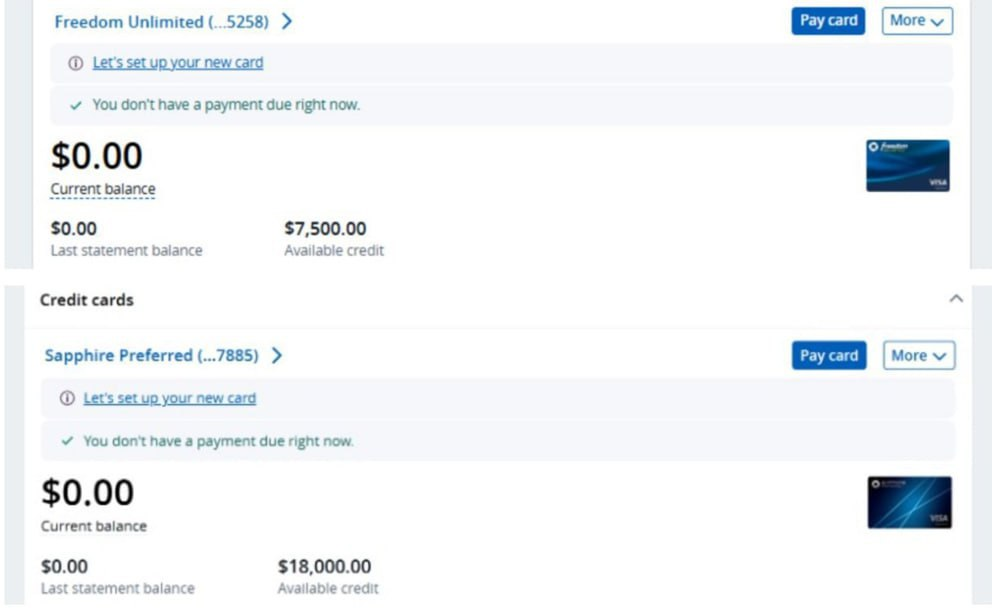Image resolution: width=992 pixels, height=611 pixels.
Task: Click the $18,000.00 available credit amount
Action: 324,567
